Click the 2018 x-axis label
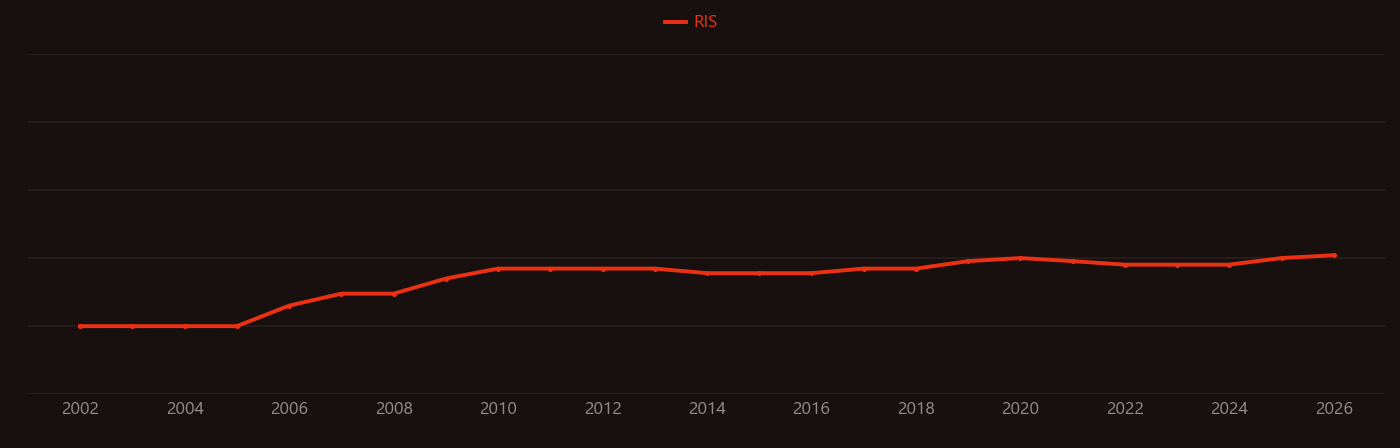The height and width of the screenshot is (448, 1400). pyautogui.click(x=916, y=409)
